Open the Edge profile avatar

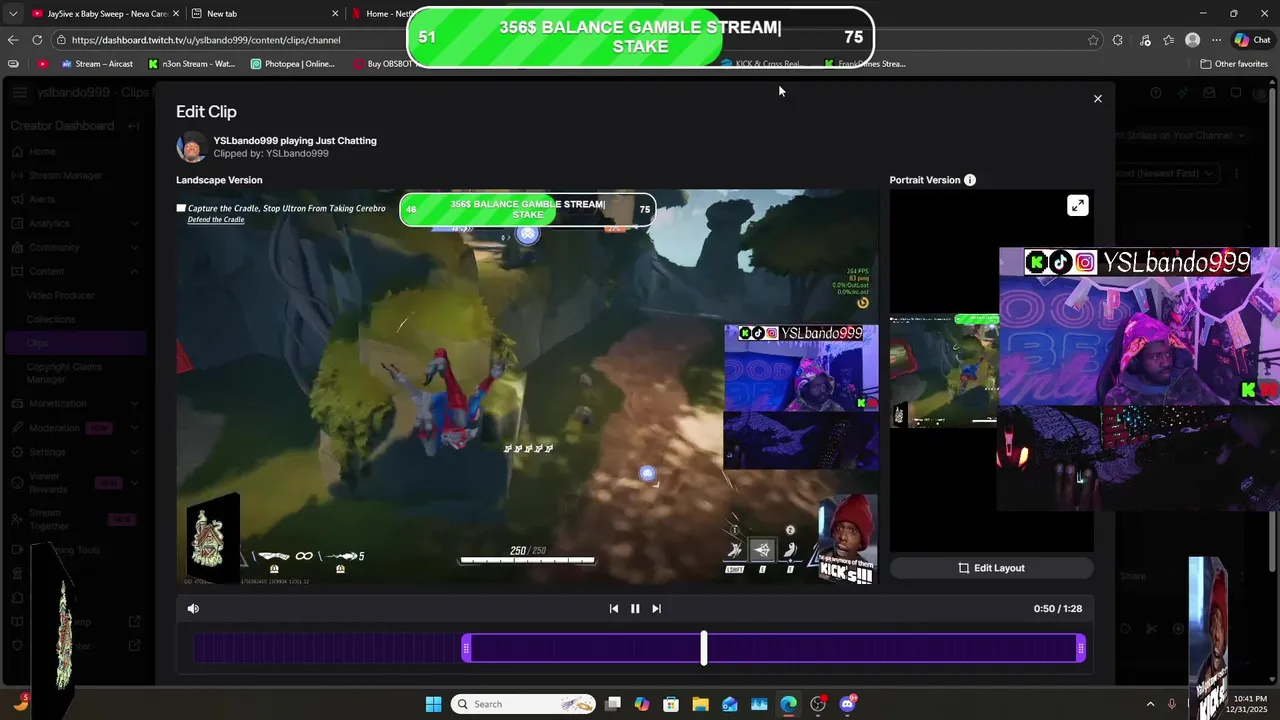point(1192,40)
